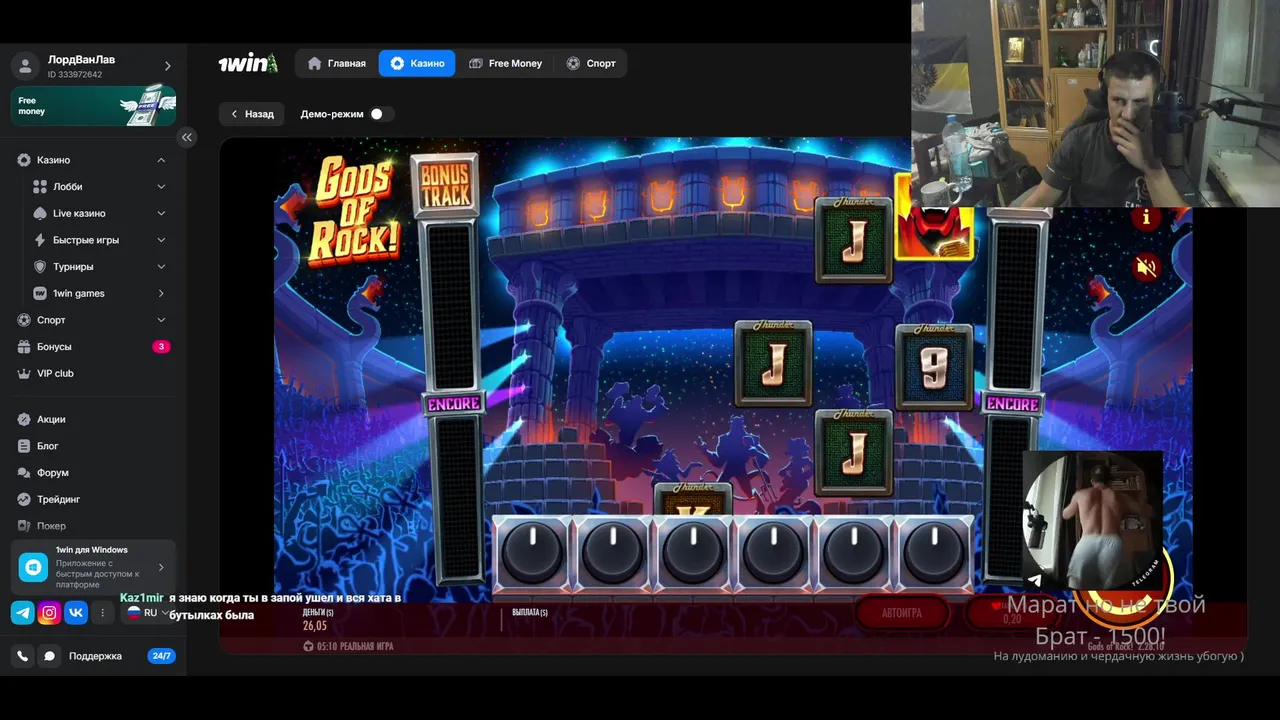1280x720 pixels.
Task: Open the Free money banner
Action: pyautogui.click(x=93, y=106)
